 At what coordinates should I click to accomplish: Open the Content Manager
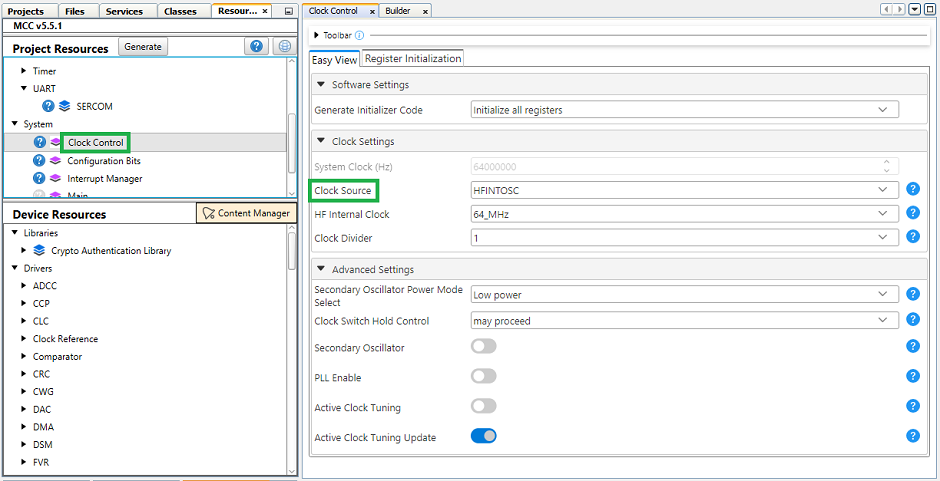click(x=246, y=213)
